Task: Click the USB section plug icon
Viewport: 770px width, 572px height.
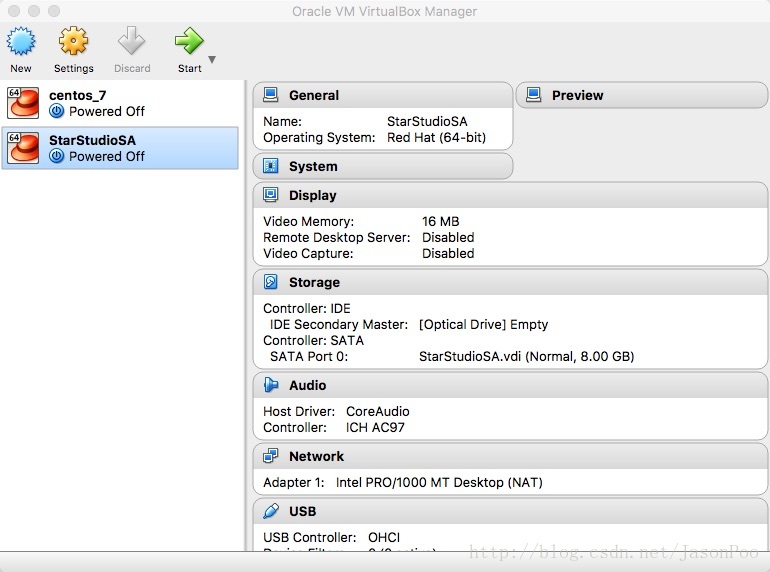Action: [271, 511]
